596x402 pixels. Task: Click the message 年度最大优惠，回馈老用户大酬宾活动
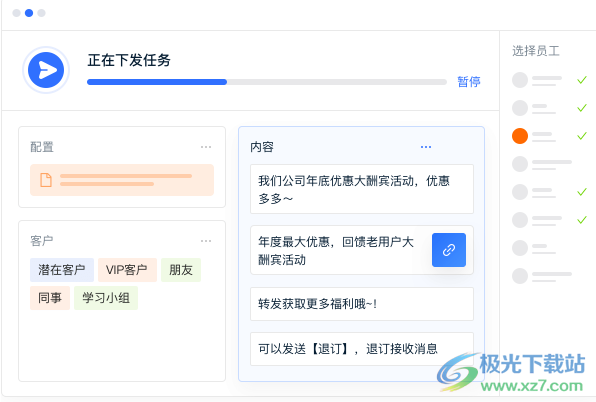click(x=362, y=250)
